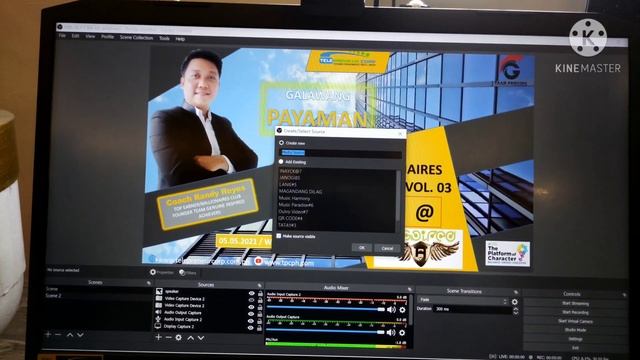Select the Add Existing radio button
The image size is (640, 360).
coord(281,162)
